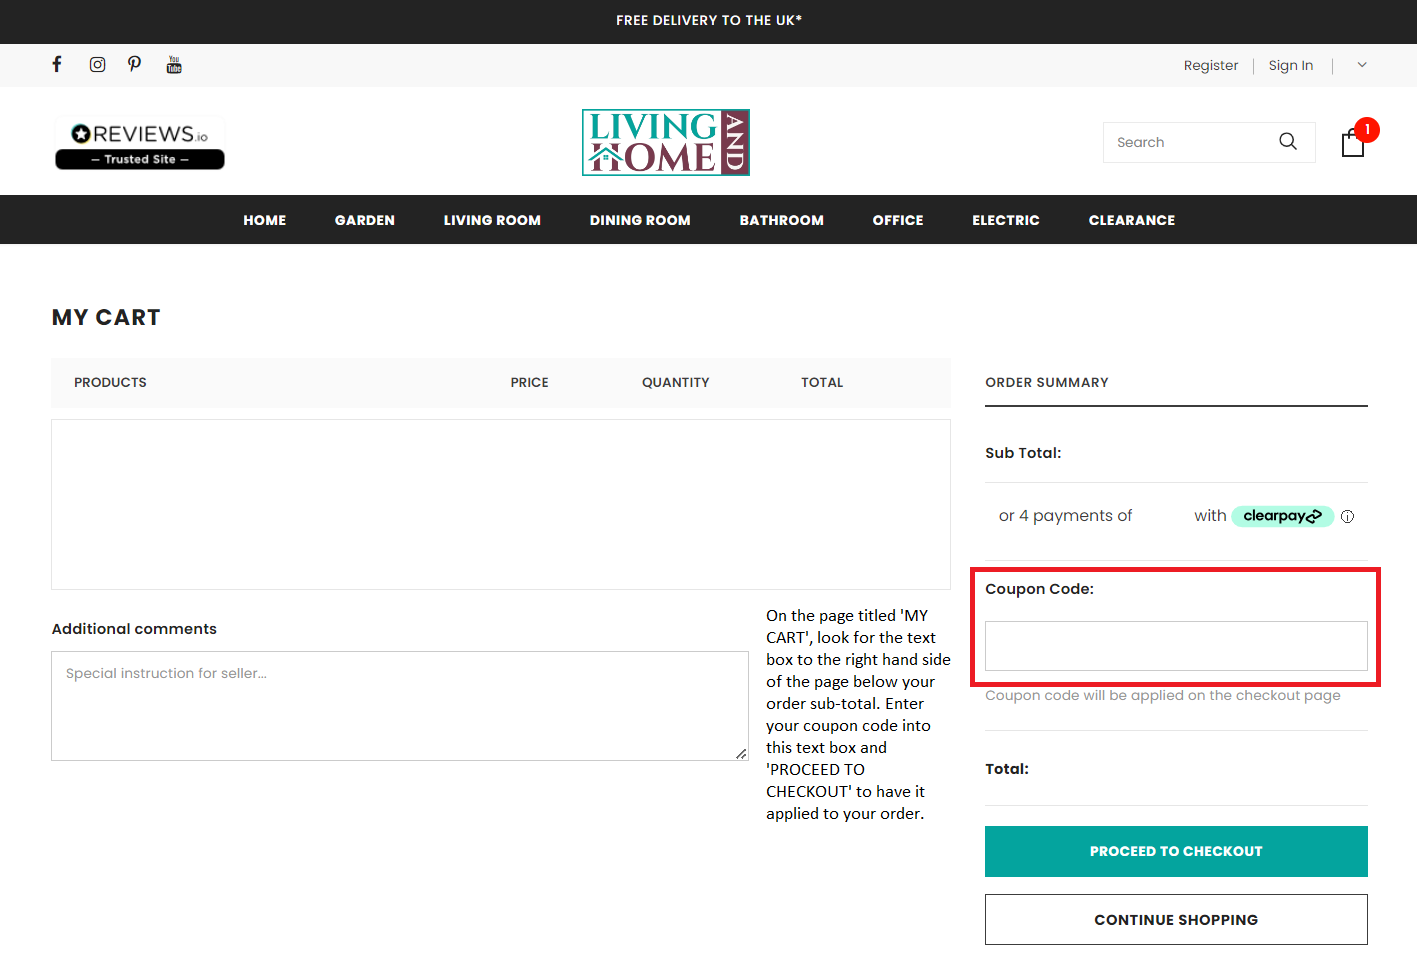The width and height of the screenshot is (1417, 953).
Task: Click the 'TOTAL' column header
Action: [x=822, y=382]
